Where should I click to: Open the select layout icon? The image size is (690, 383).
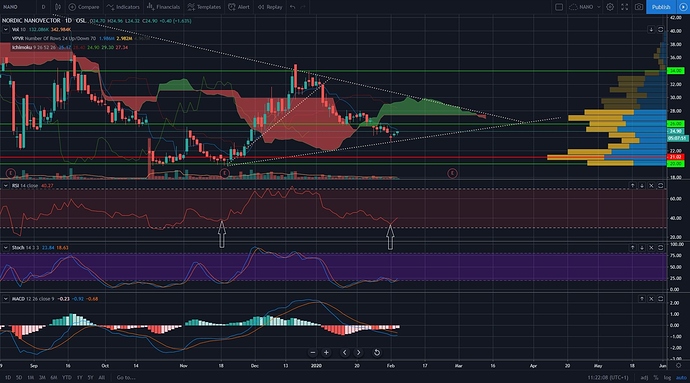point(559,7)
